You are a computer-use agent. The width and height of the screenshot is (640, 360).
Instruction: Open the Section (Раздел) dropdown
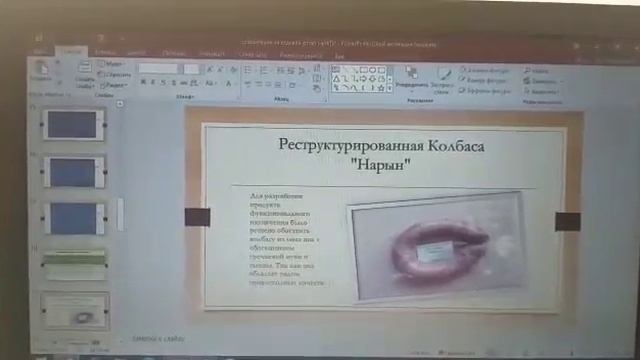[x=113, y=85]
